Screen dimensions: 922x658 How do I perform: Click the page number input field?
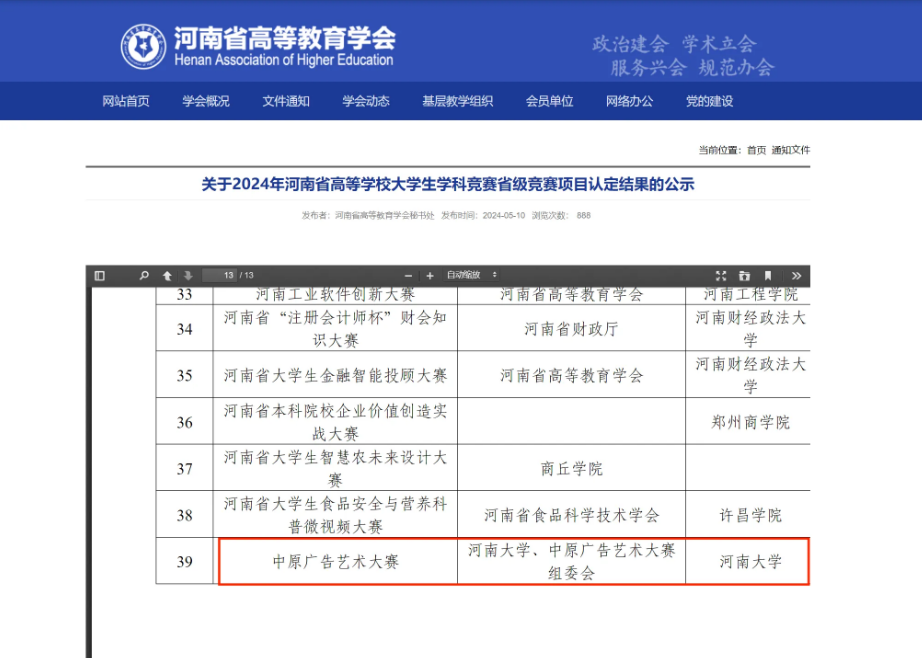pos(219,275)
